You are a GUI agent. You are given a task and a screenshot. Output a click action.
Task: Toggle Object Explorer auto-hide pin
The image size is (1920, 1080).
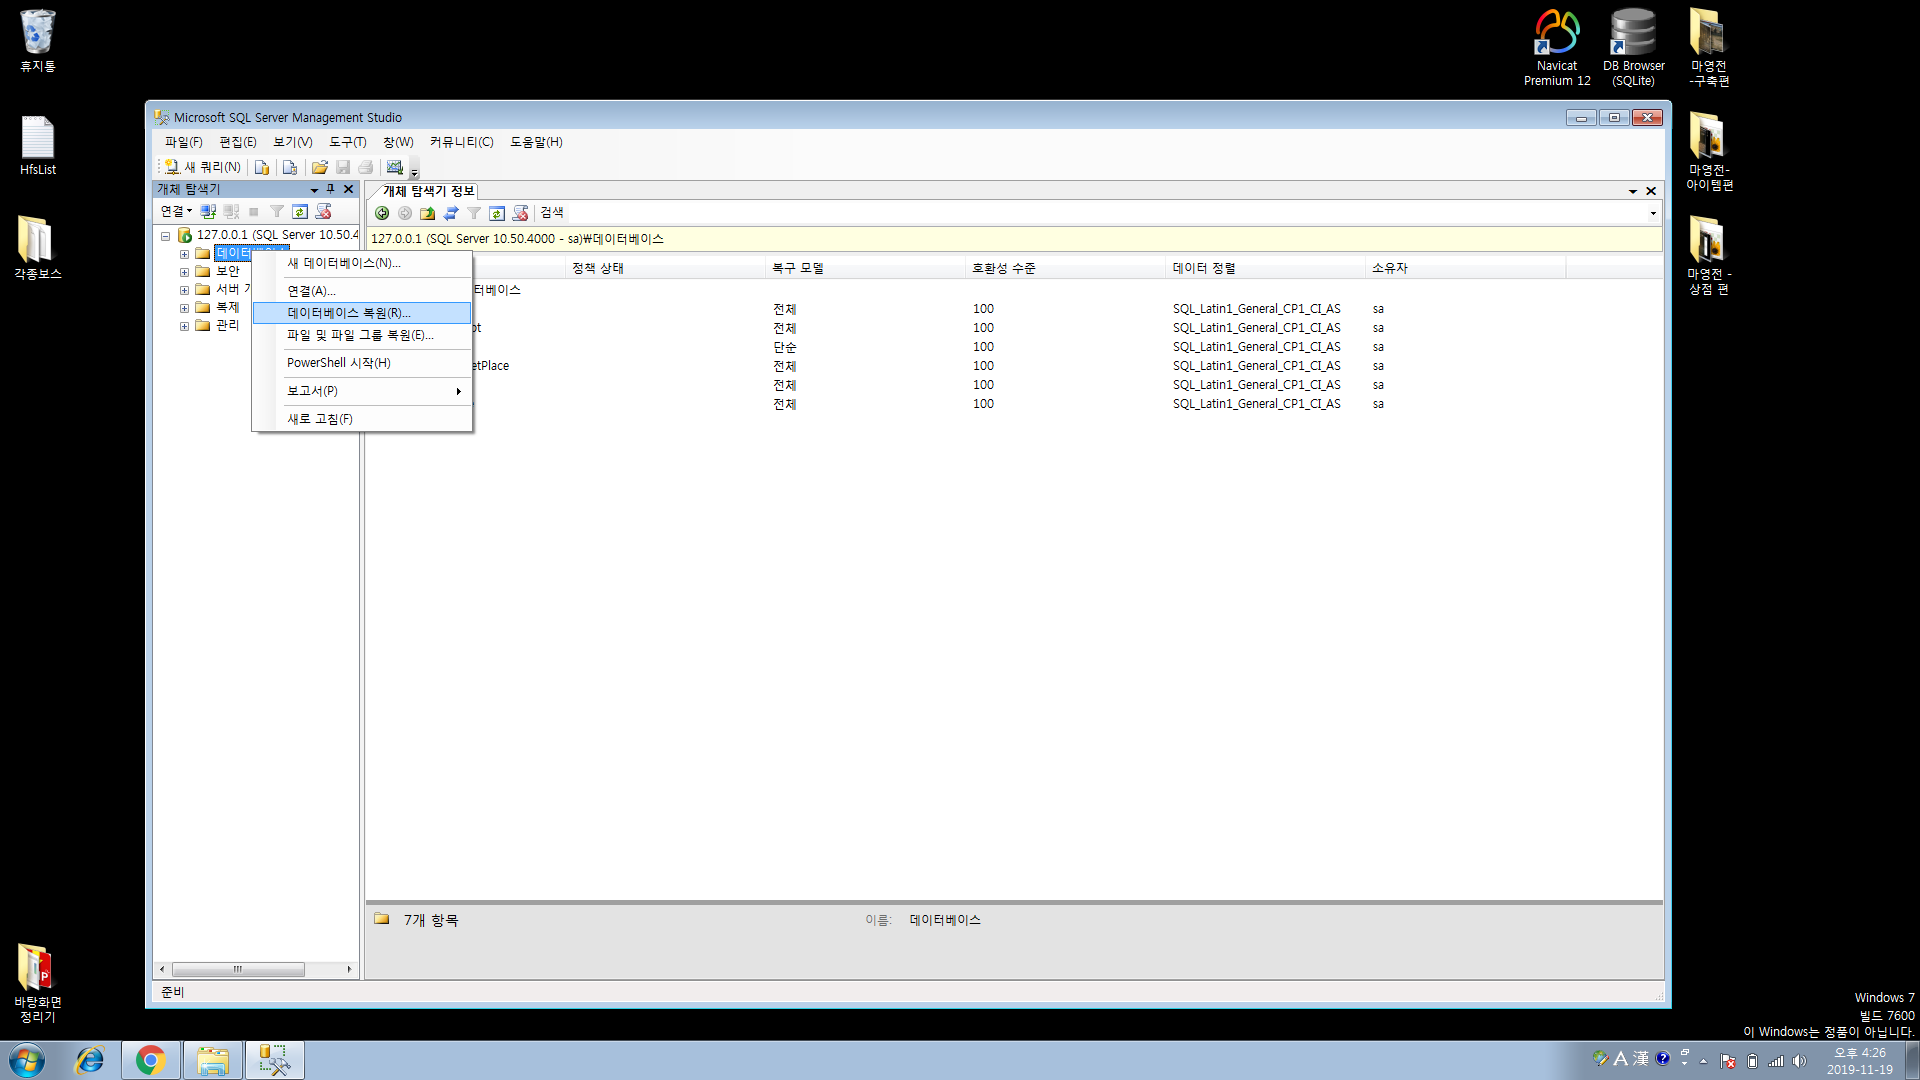(330, 189)
